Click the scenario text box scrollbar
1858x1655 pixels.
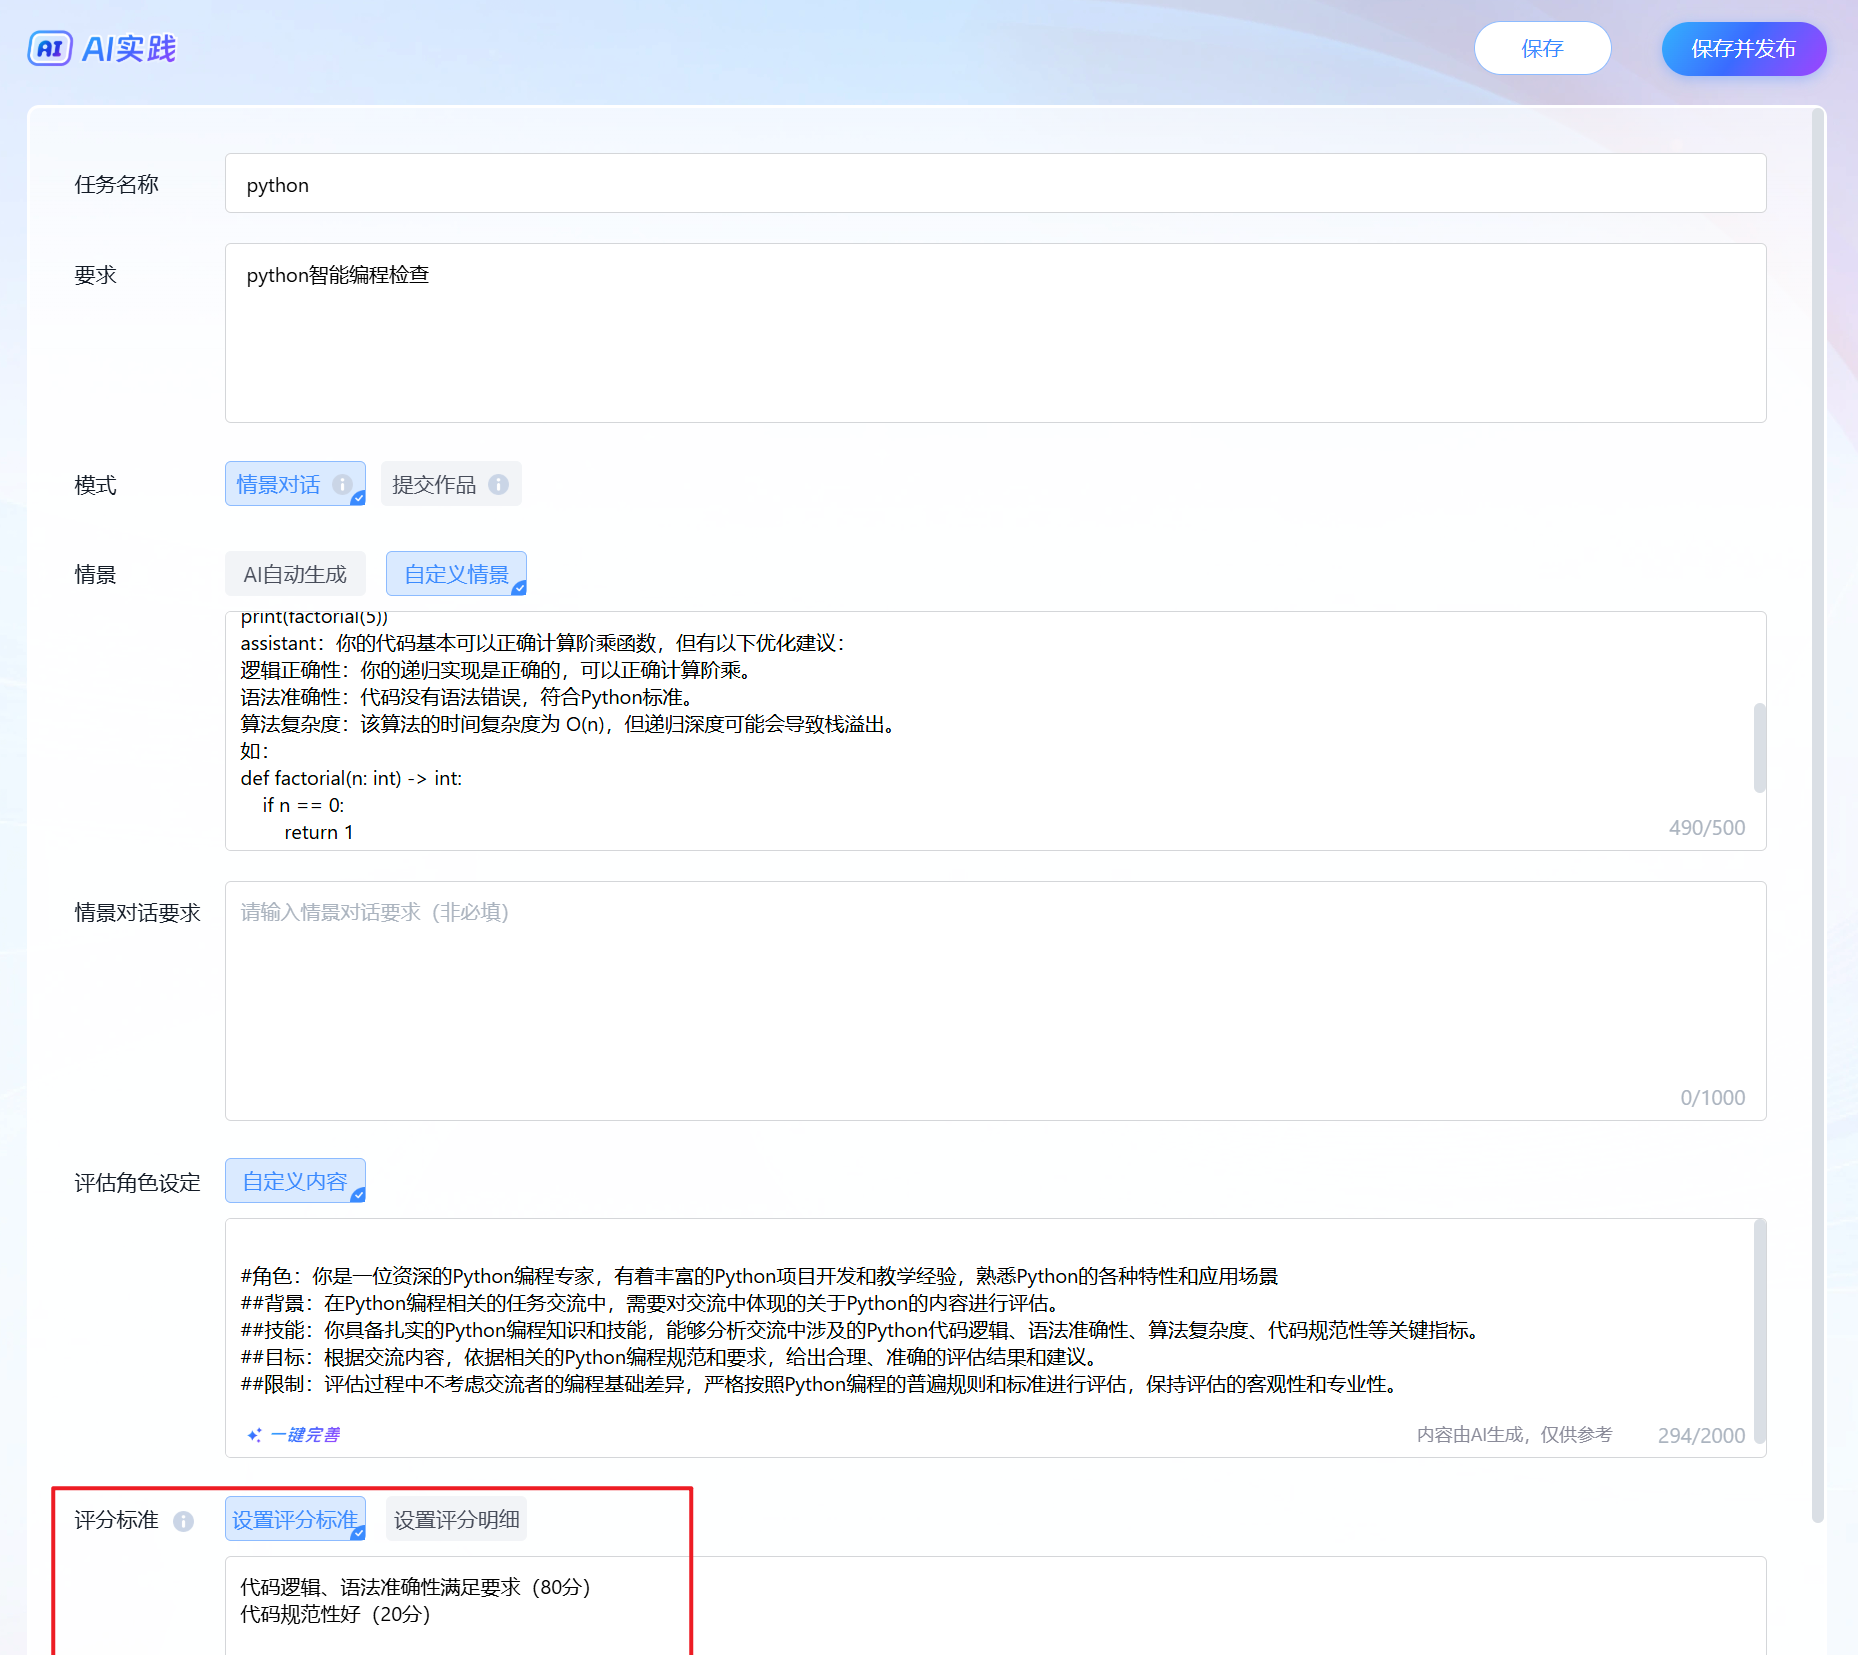click(1759, 748)
